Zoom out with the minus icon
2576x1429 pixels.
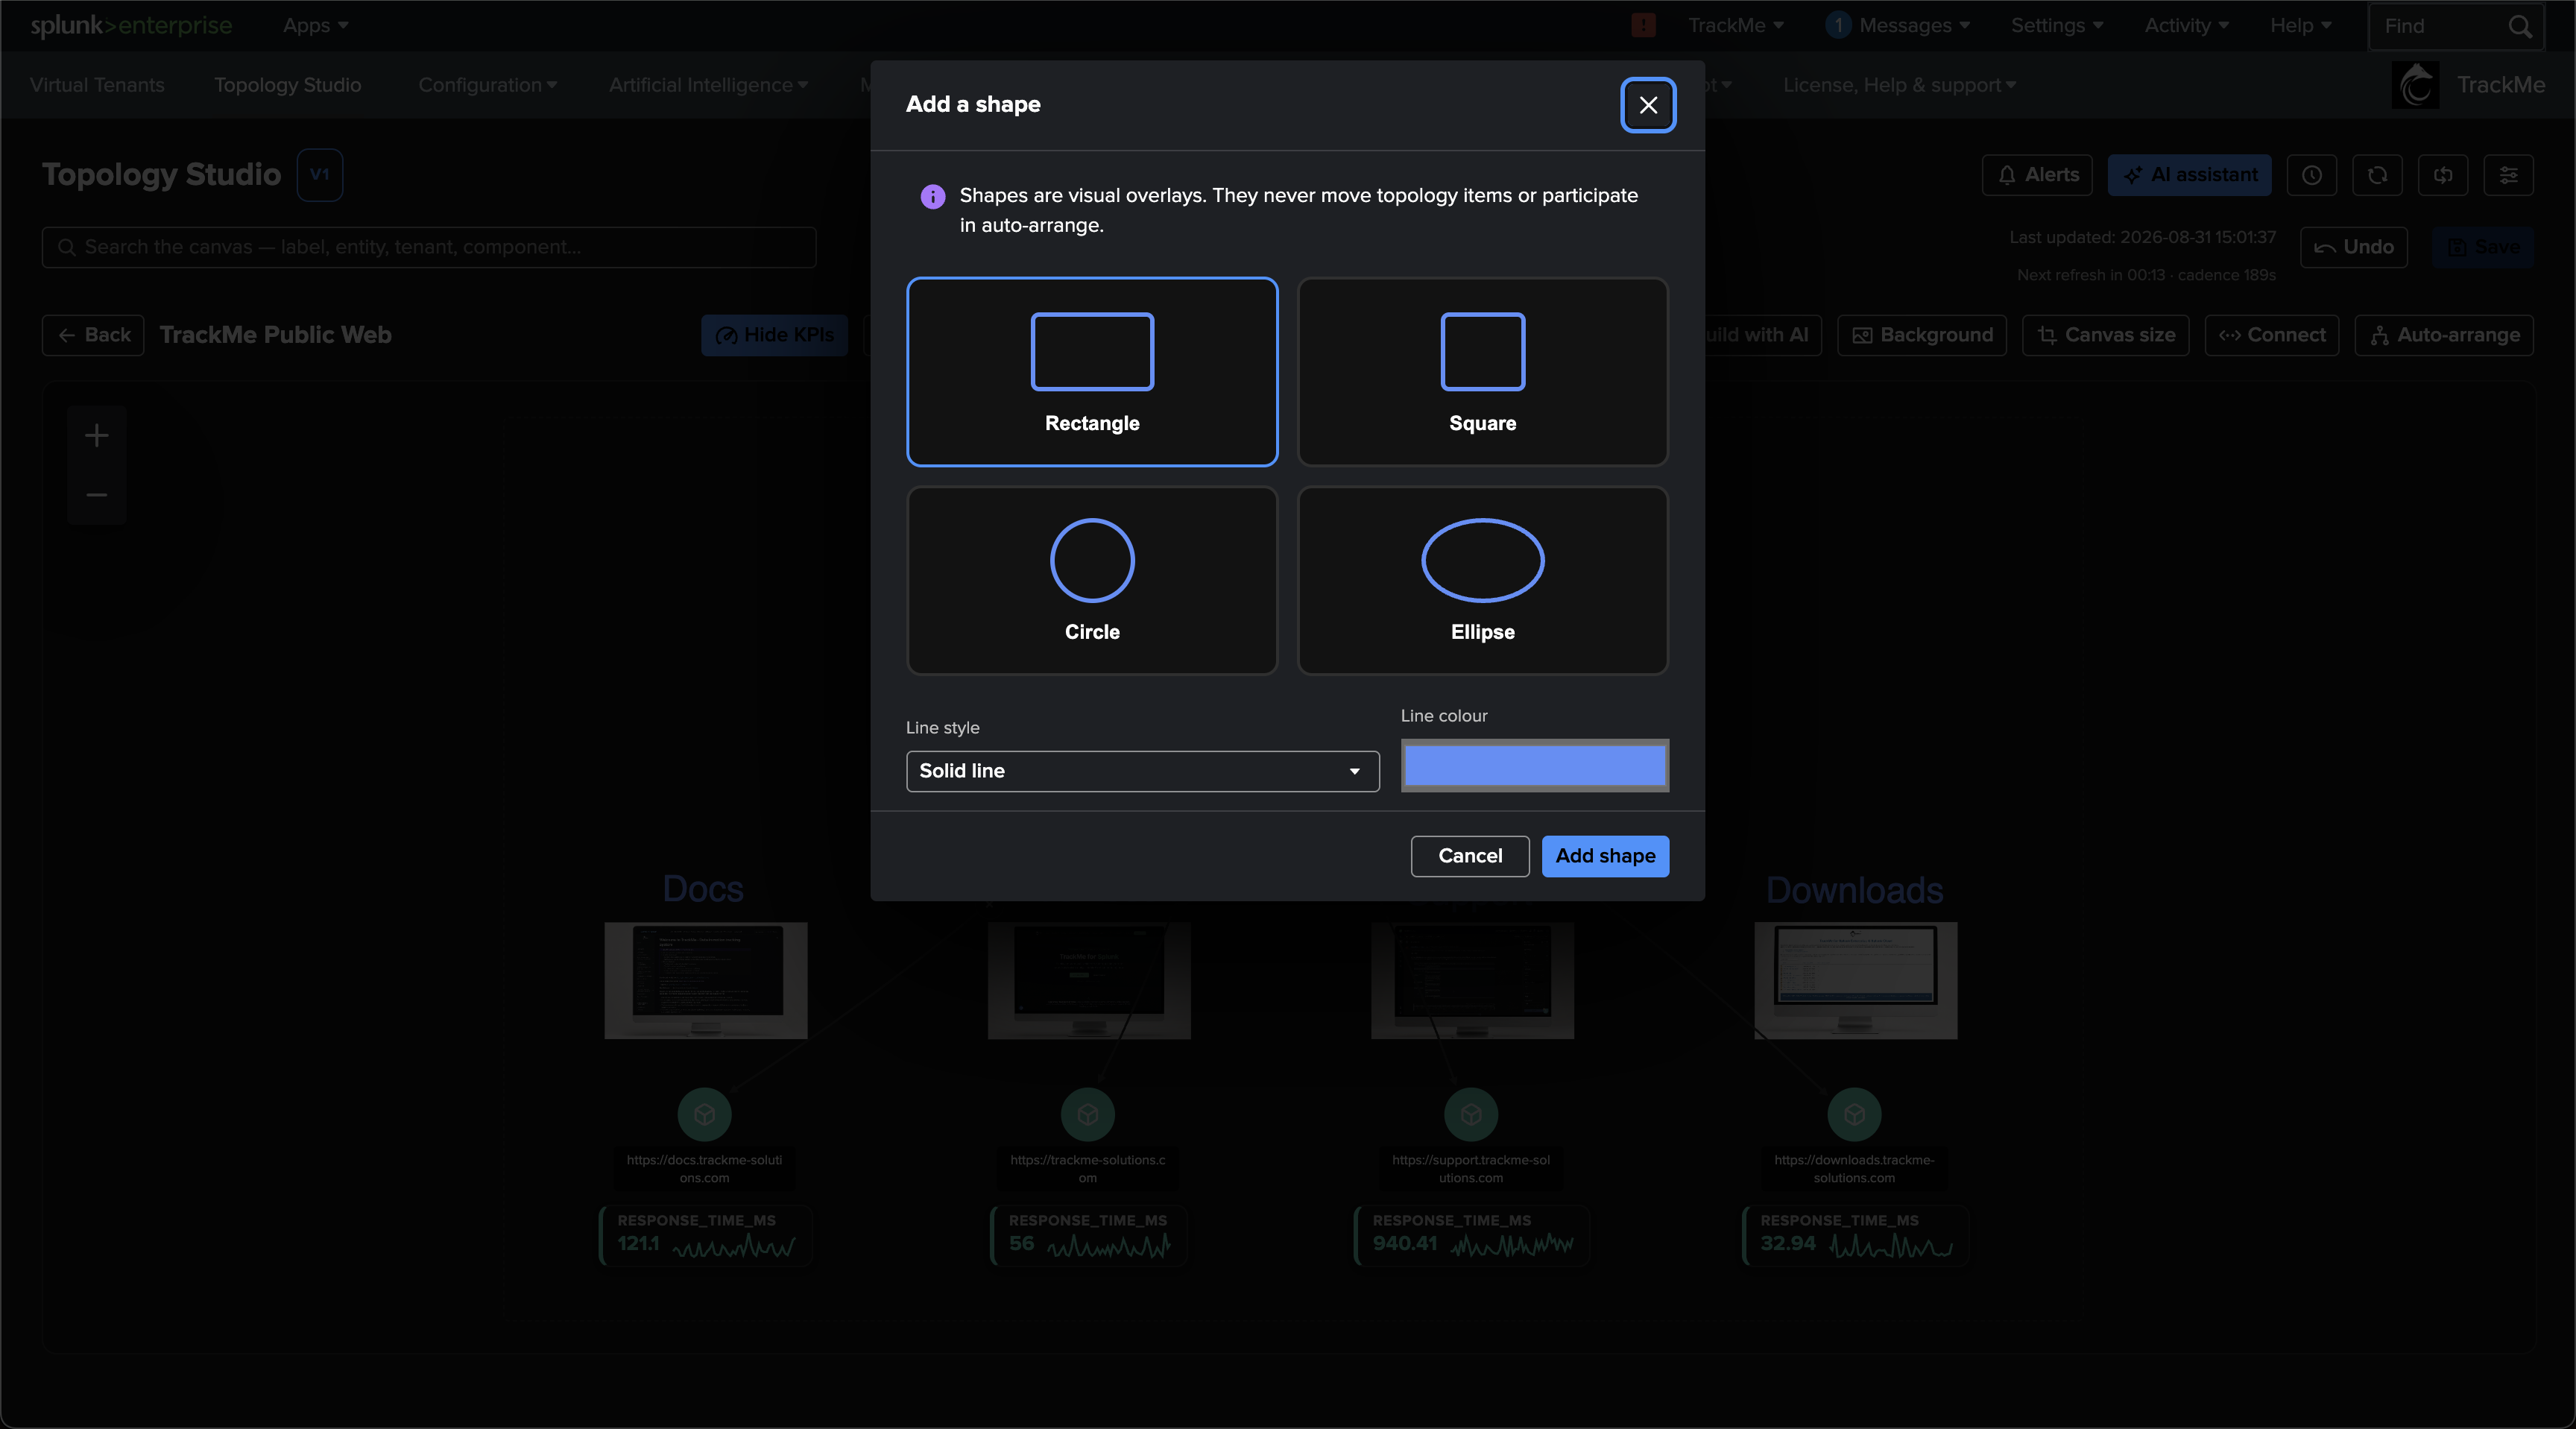coord(97,495)
